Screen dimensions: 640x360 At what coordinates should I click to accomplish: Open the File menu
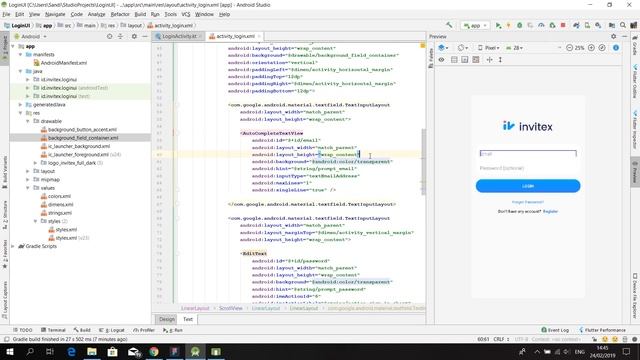(x=7, y=14)
